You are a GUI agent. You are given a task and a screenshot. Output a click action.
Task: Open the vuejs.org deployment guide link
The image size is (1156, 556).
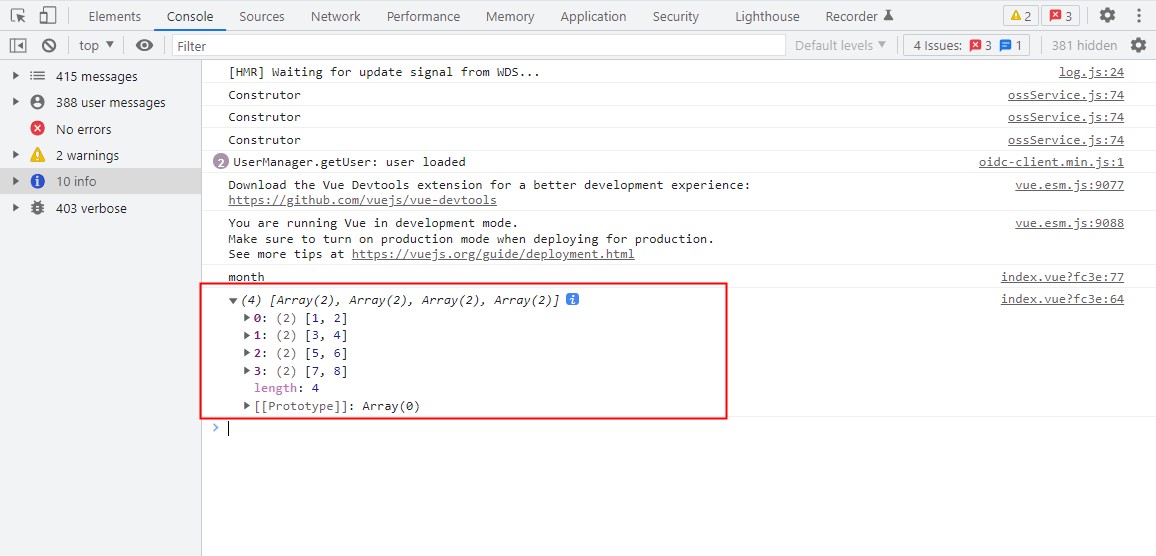point(493,254)
